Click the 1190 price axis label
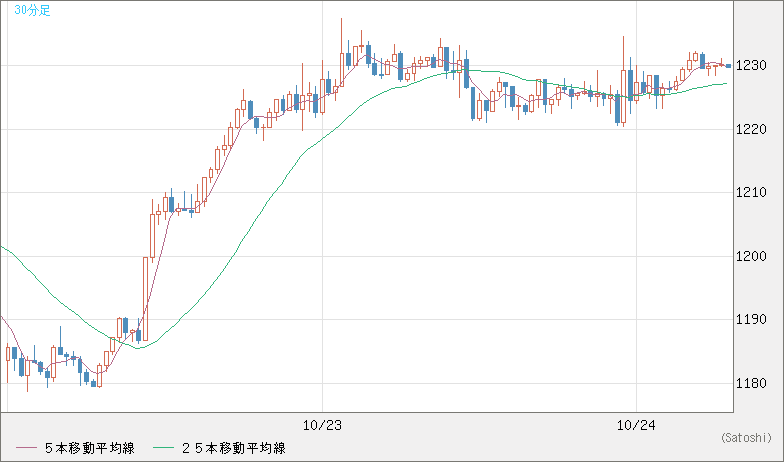This screenshot has width=784, height=462. click(x=752, y=320)
